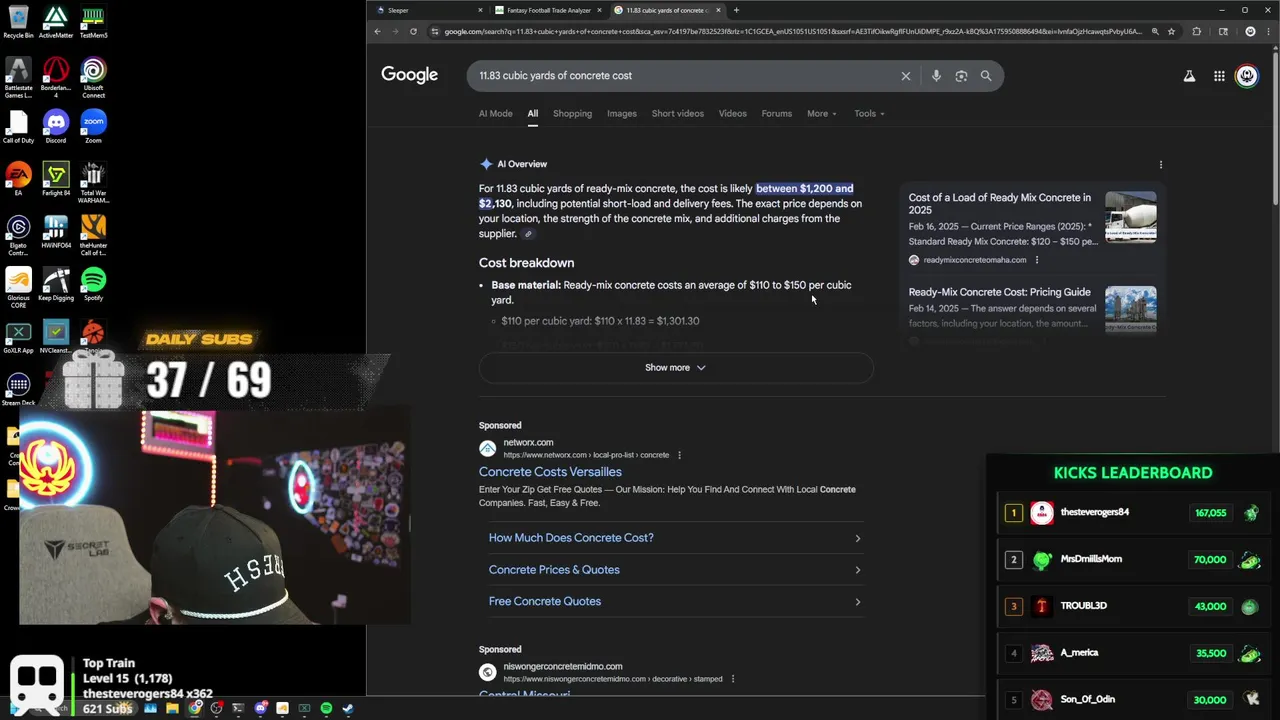1280x720 pixels.
Task: Open niswongerconcretemidmo.com ad options menu
Action: 733,679
